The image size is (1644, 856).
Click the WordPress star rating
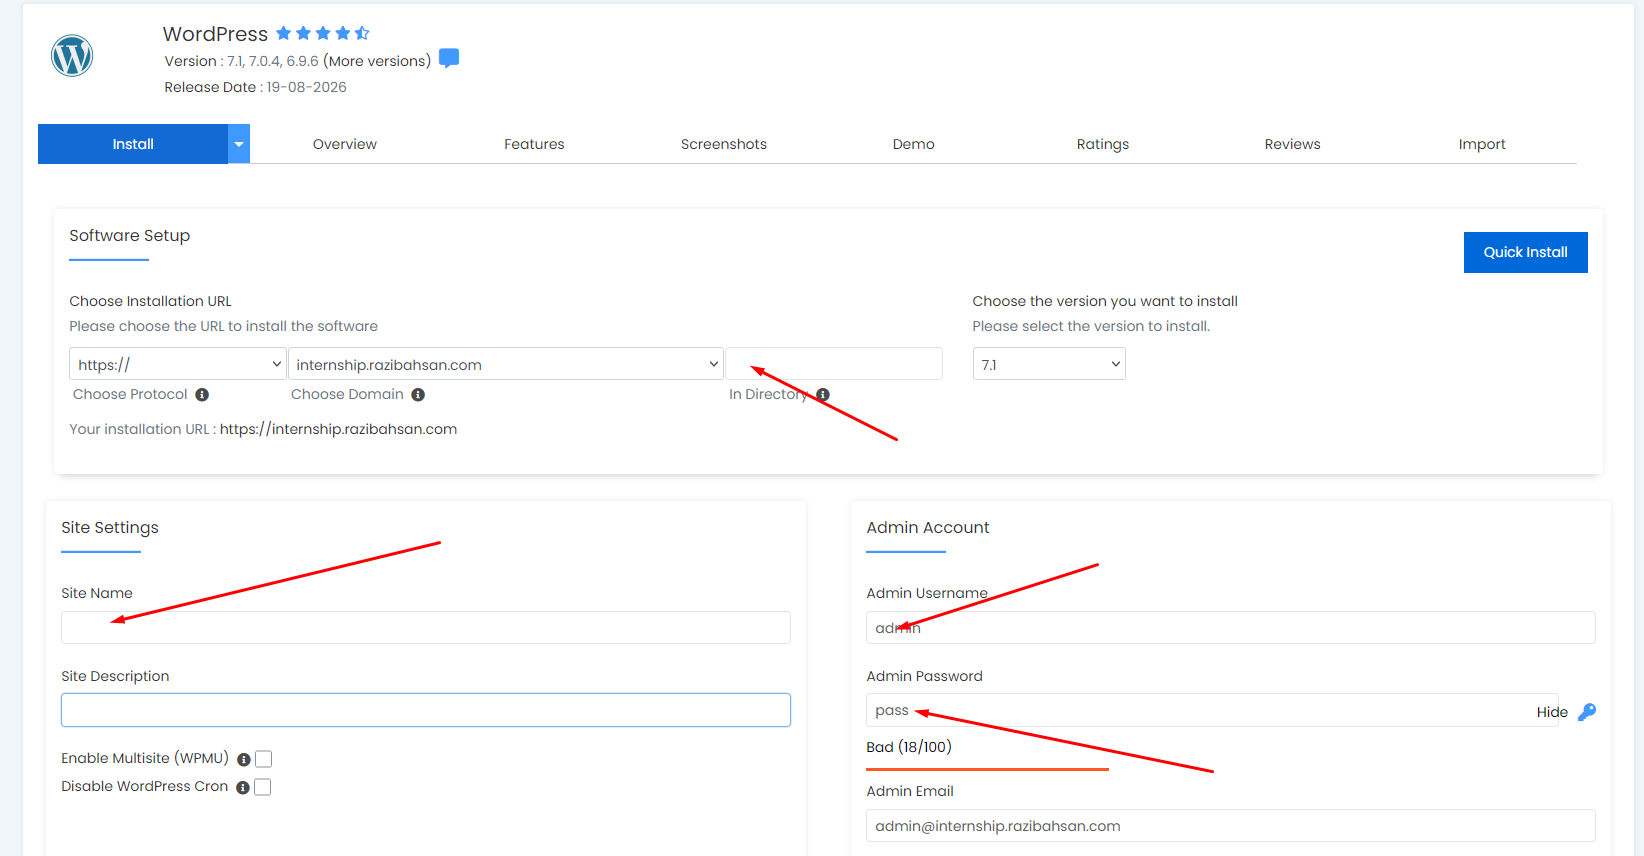click(323, 33)
